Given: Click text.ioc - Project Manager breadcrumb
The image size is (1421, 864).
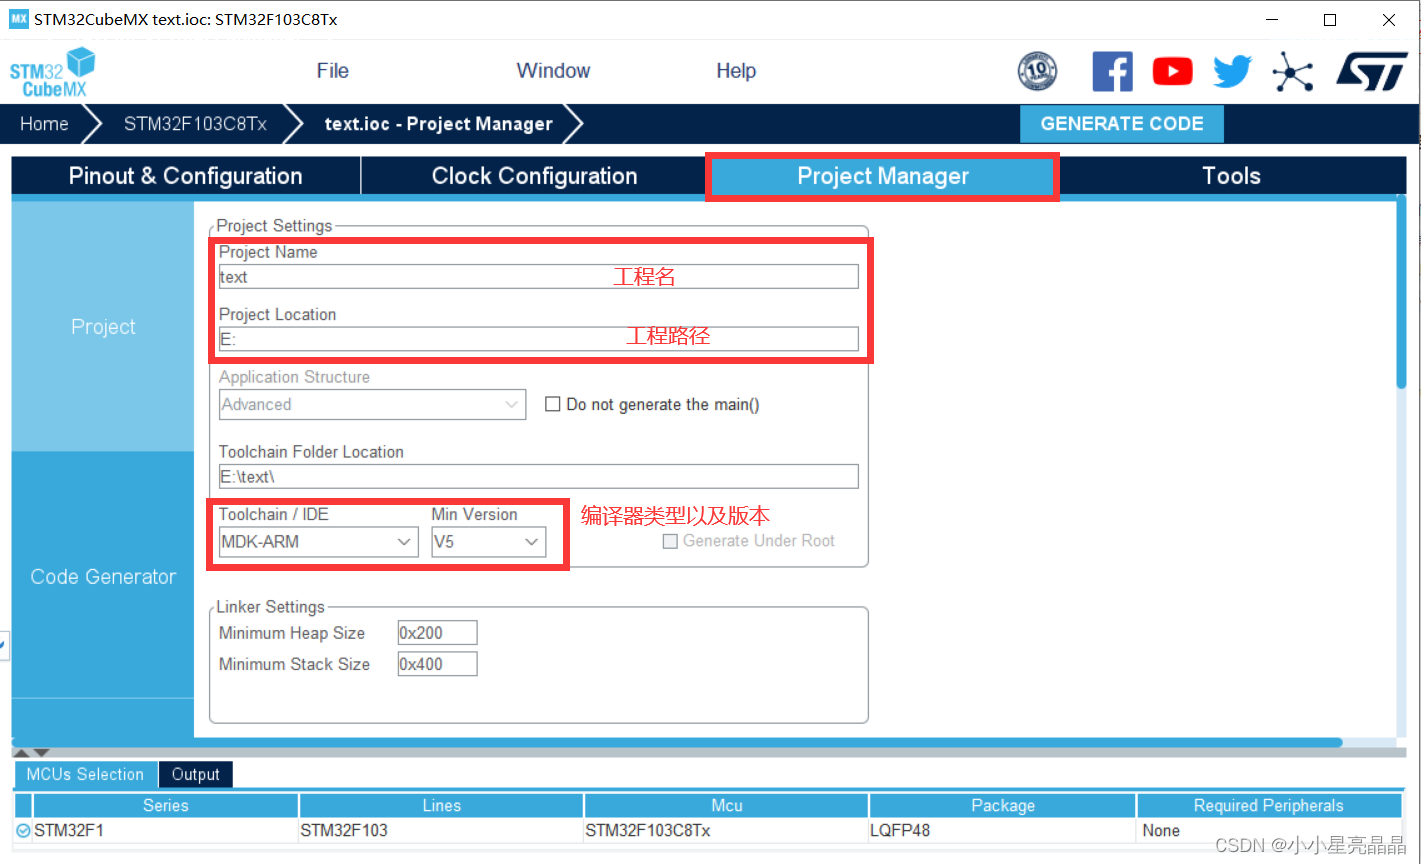Looking at the screenshot, I should (x=438, y=124).
